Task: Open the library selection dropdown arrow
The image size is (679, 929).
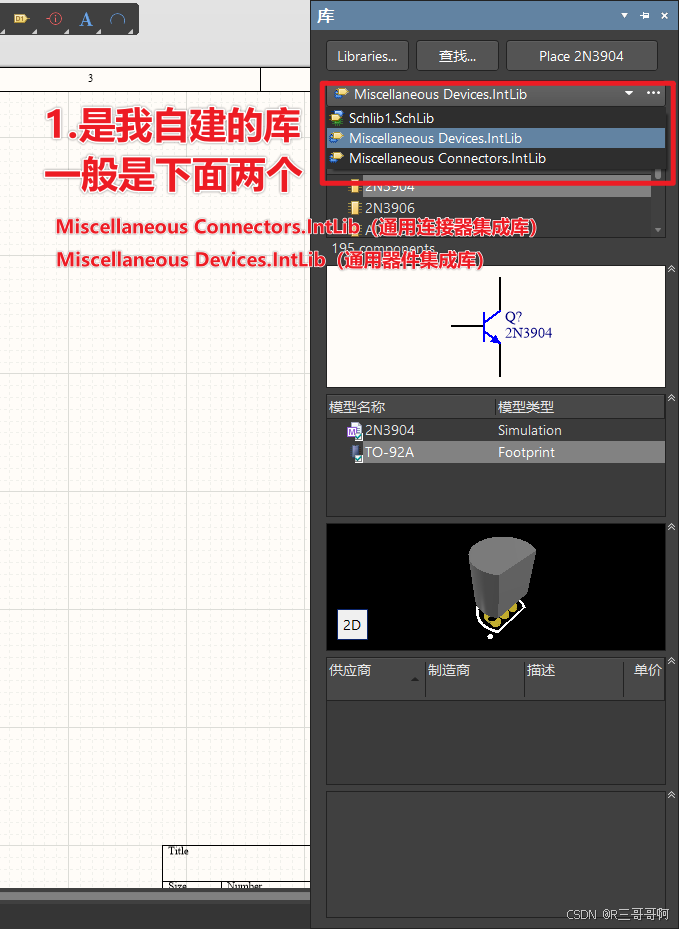Action: pos(629,93)
